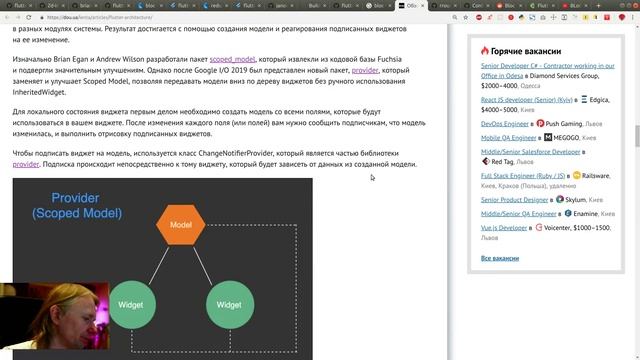Screen dimensions: 640x360
Task: Bookmark this page with the star icon
Action: (x=466, y=18)
